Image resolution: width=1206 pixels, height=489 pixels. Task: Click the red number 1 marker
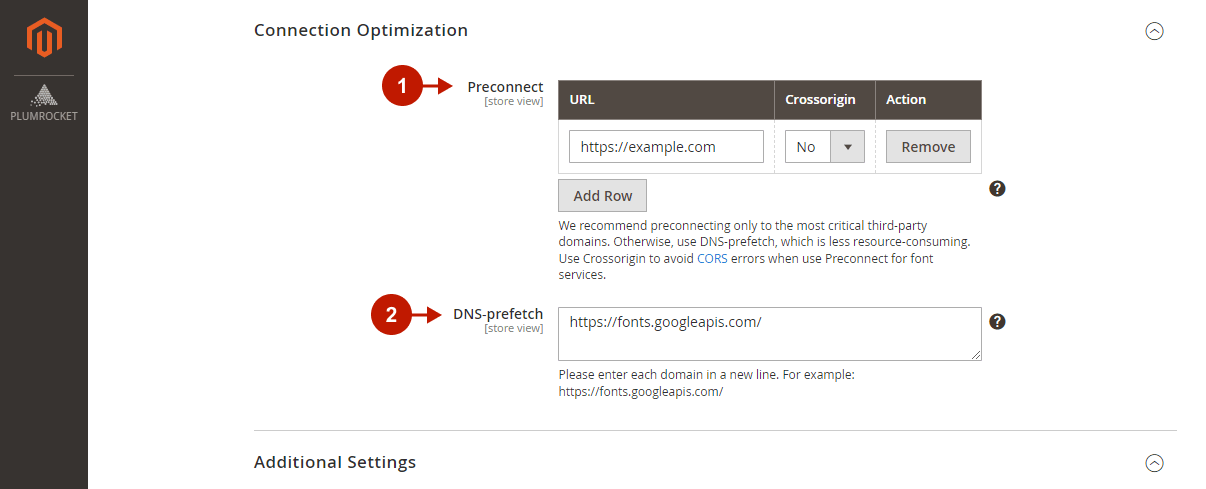tap(402, 87)
